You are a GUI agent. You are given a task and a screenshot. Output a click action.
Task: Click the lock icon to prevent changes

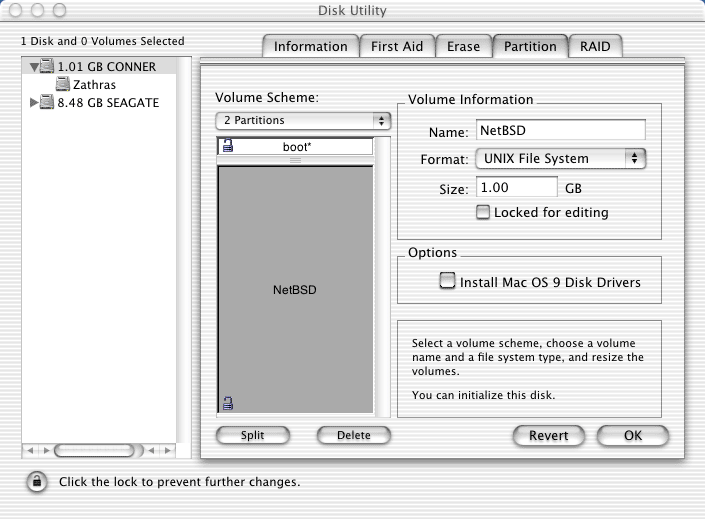(37, 482)
